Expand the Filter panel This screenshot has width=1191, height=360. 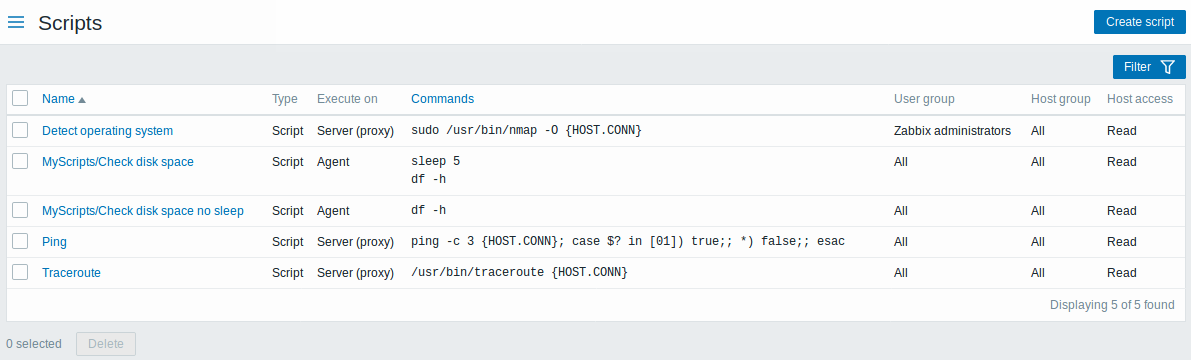click(1148, 67)
